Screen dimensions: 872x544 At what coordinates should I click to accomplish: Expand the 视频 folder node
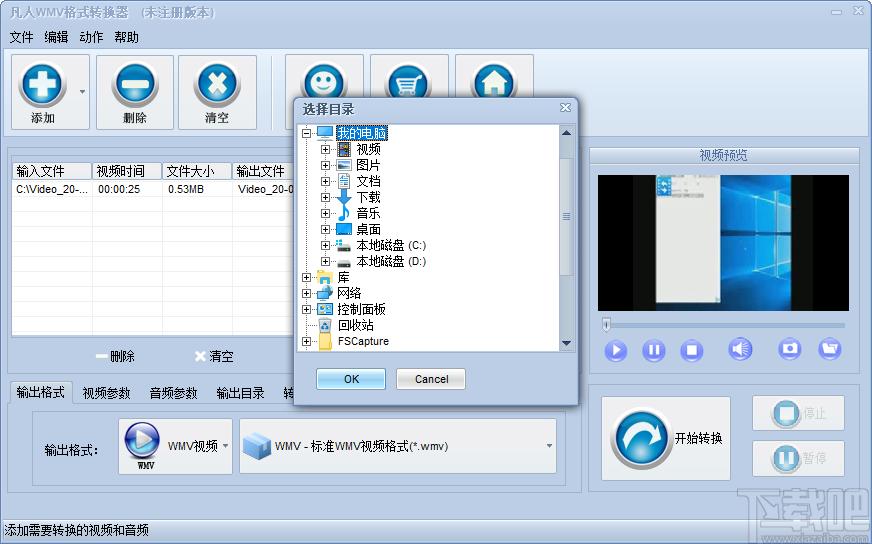coord(325,150)
